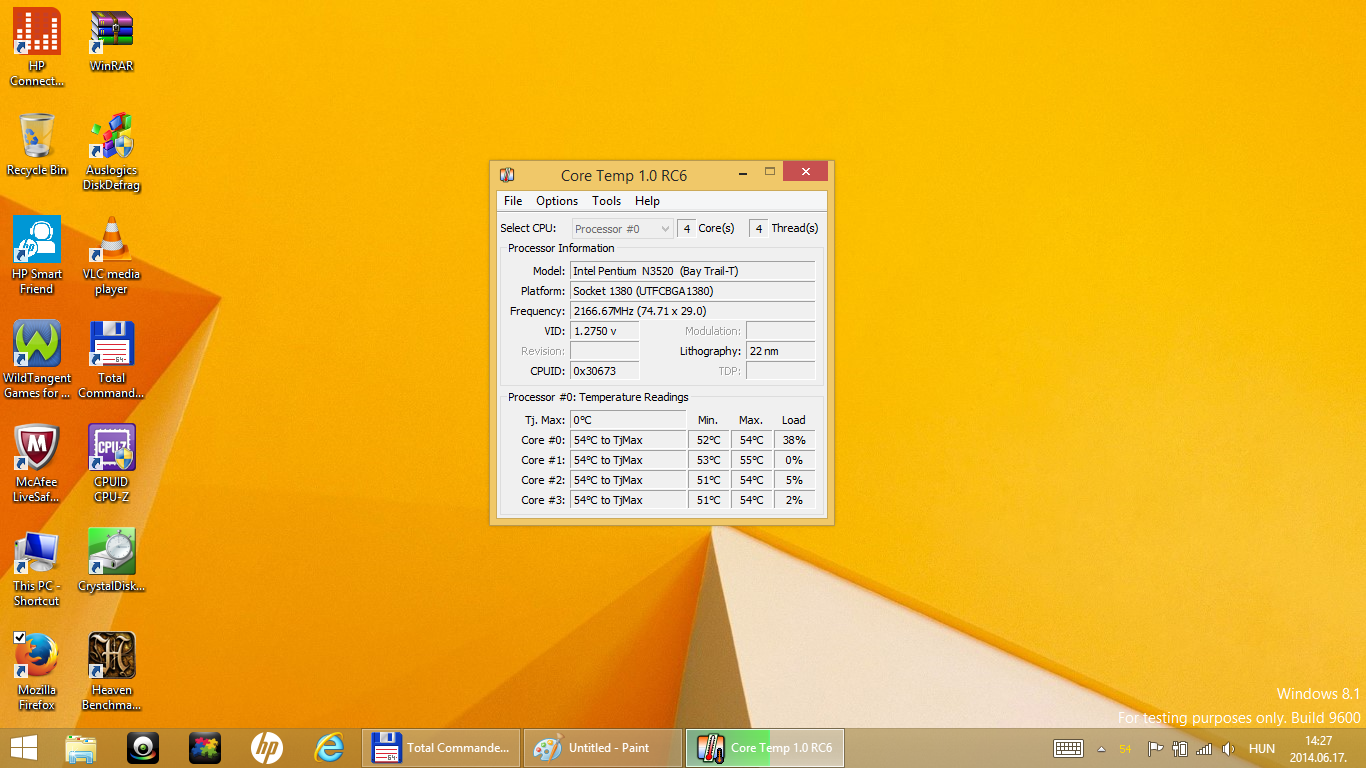The width and height of the screenshot is (1366, 768).
Task: Show hidden system tray icons
Action: pos(1101,748)
